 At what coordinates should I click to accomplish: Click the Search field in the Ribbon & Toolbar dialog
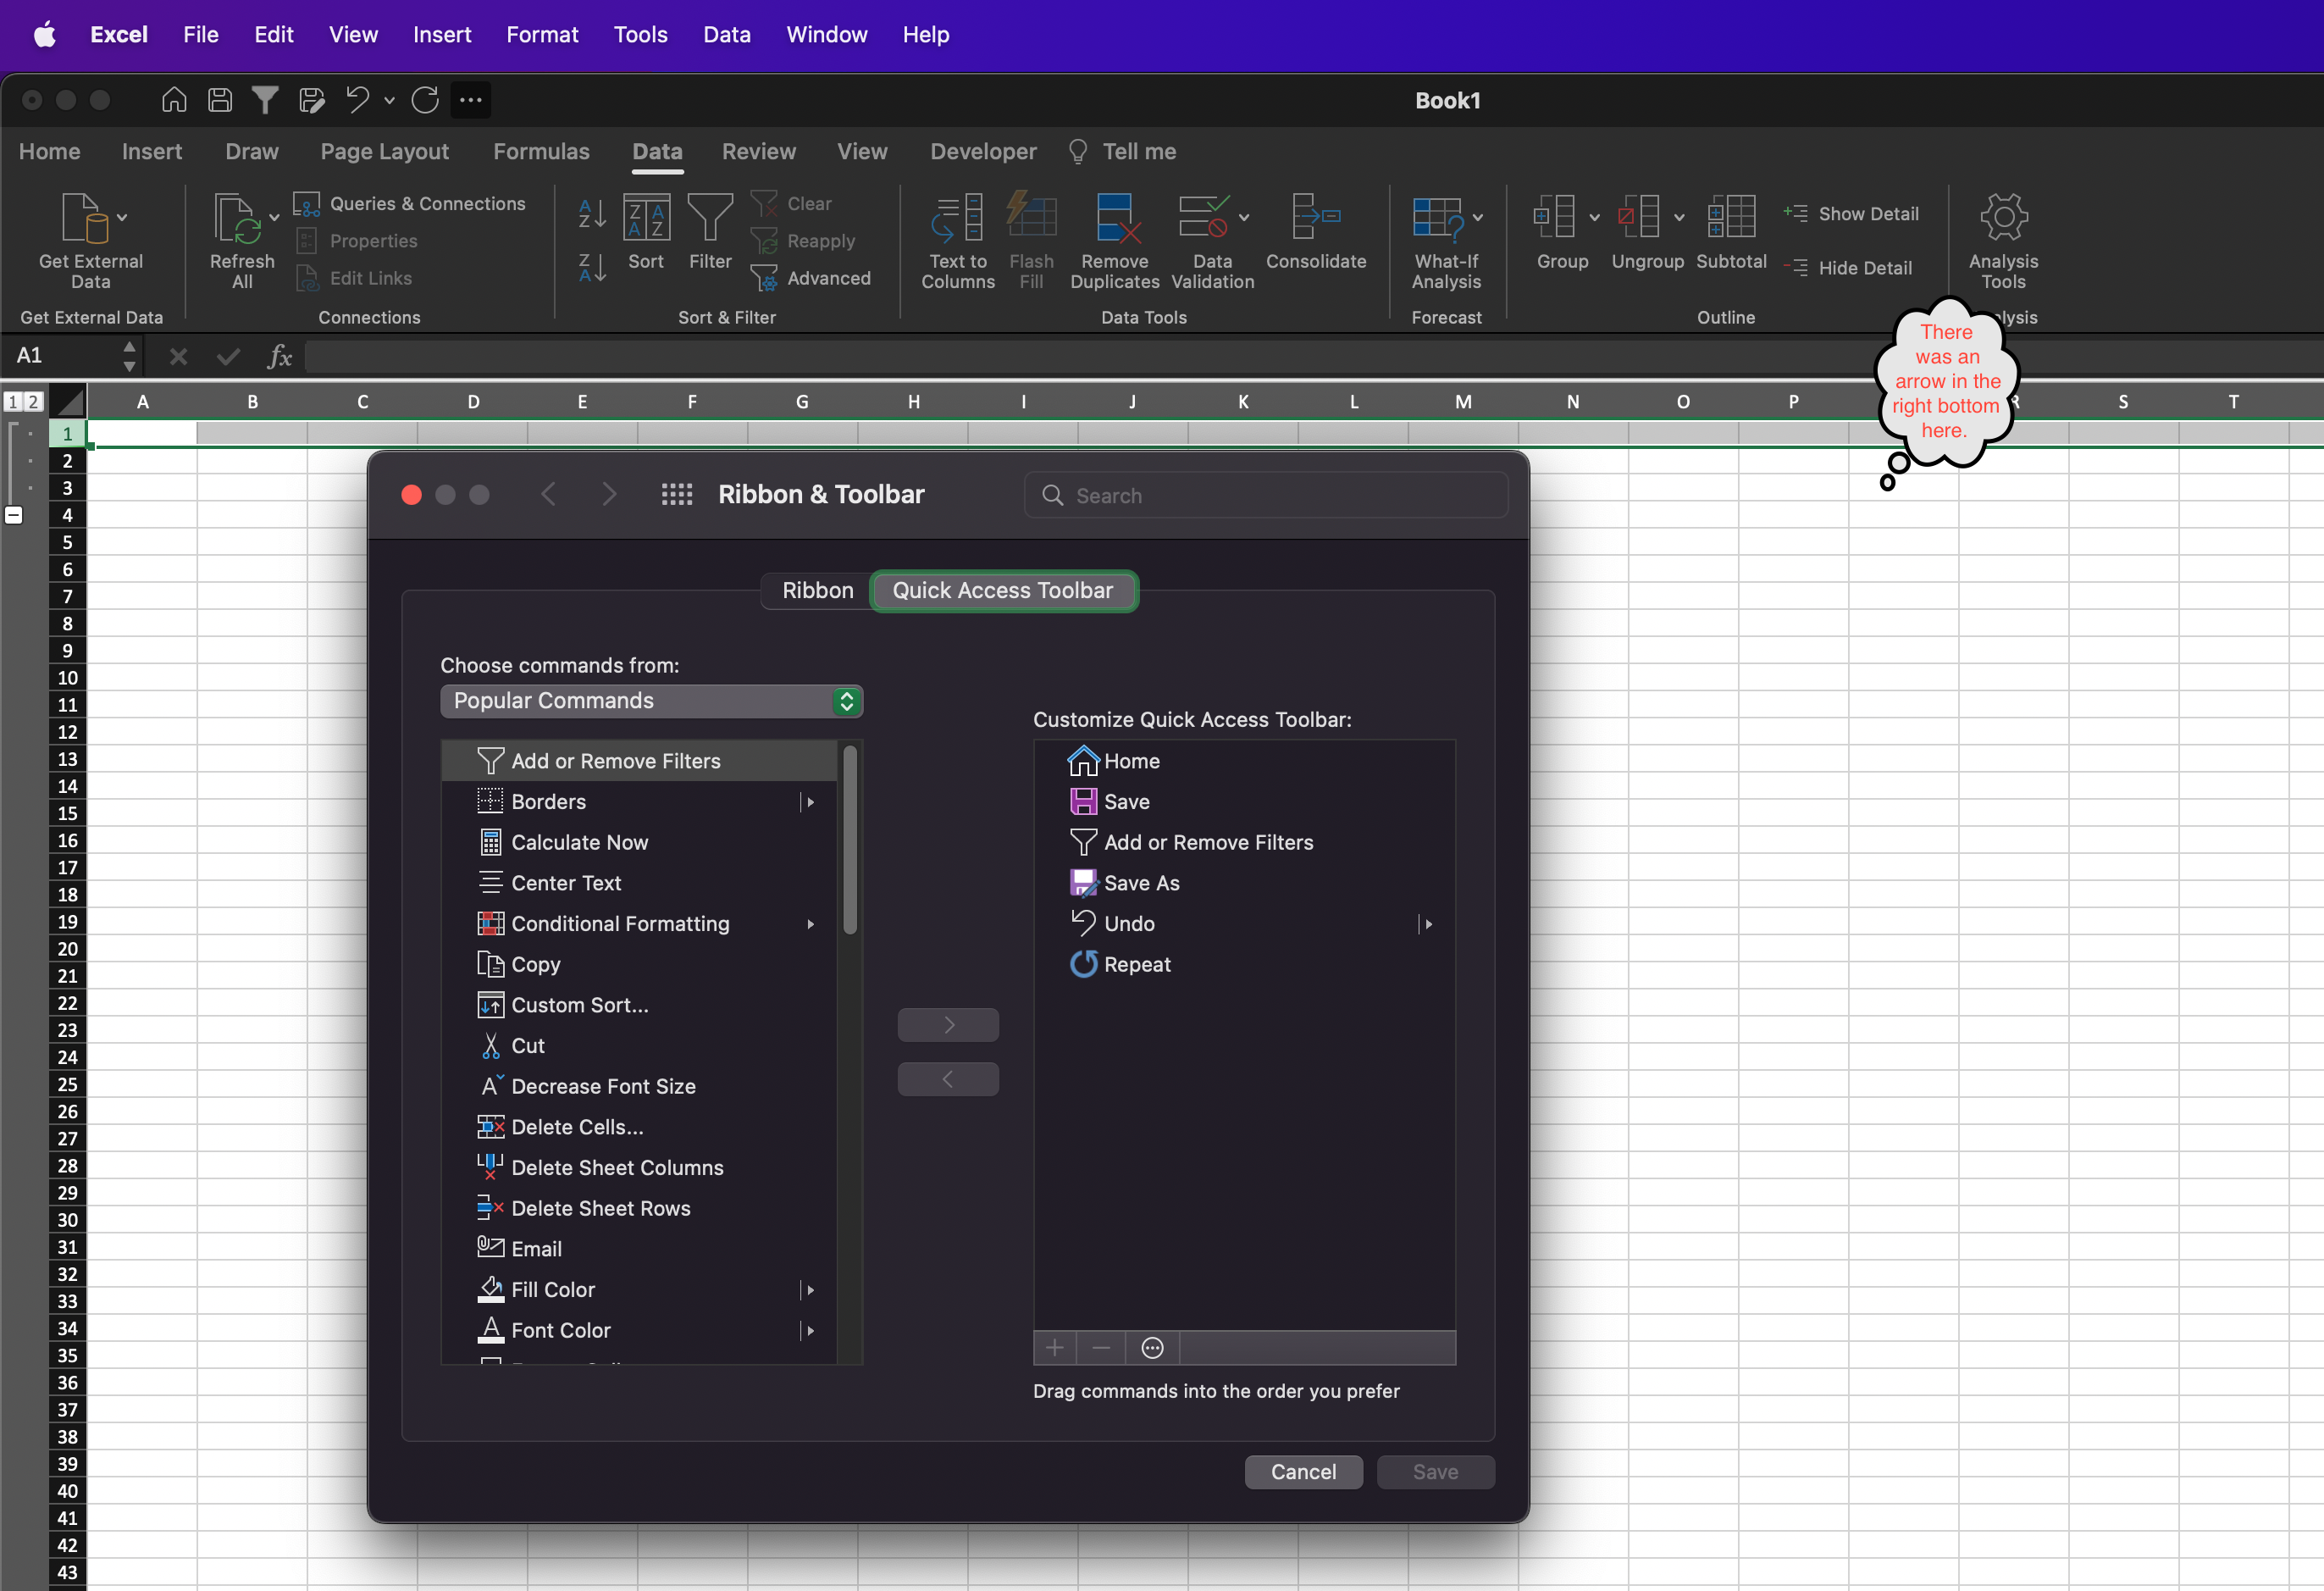click(x=1265, y=495)
